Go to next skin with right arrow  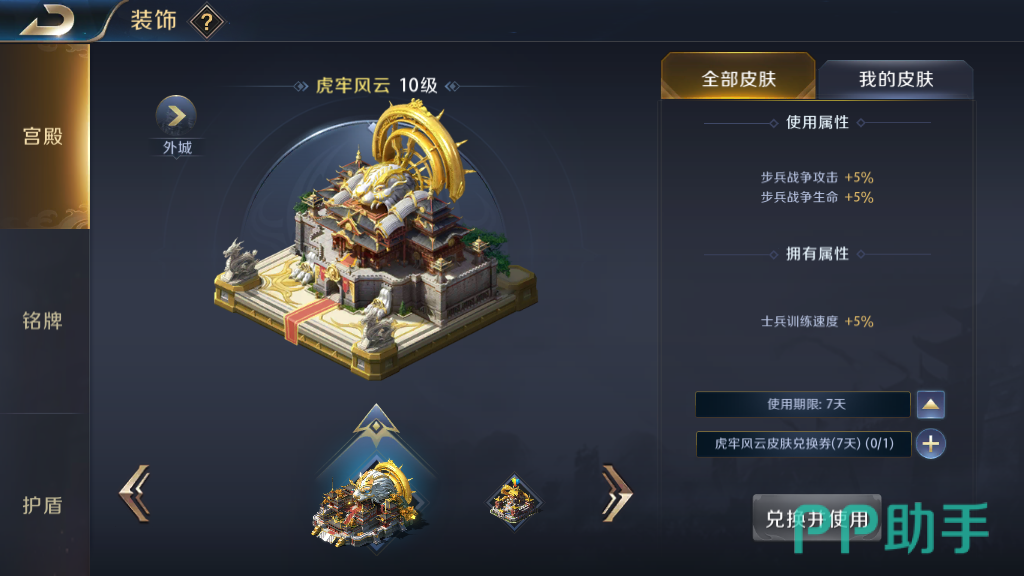(617, 493)
